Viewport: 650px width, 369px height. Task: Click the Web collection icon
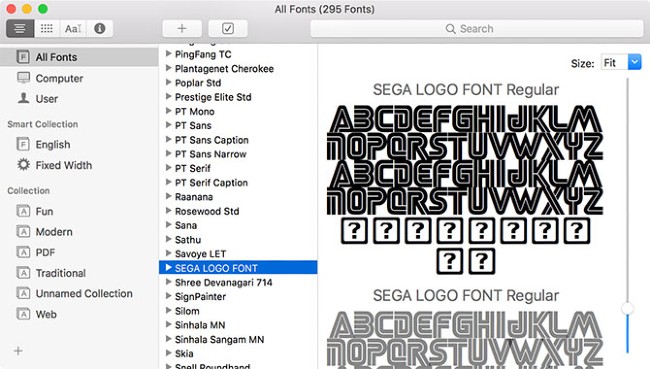23,313
